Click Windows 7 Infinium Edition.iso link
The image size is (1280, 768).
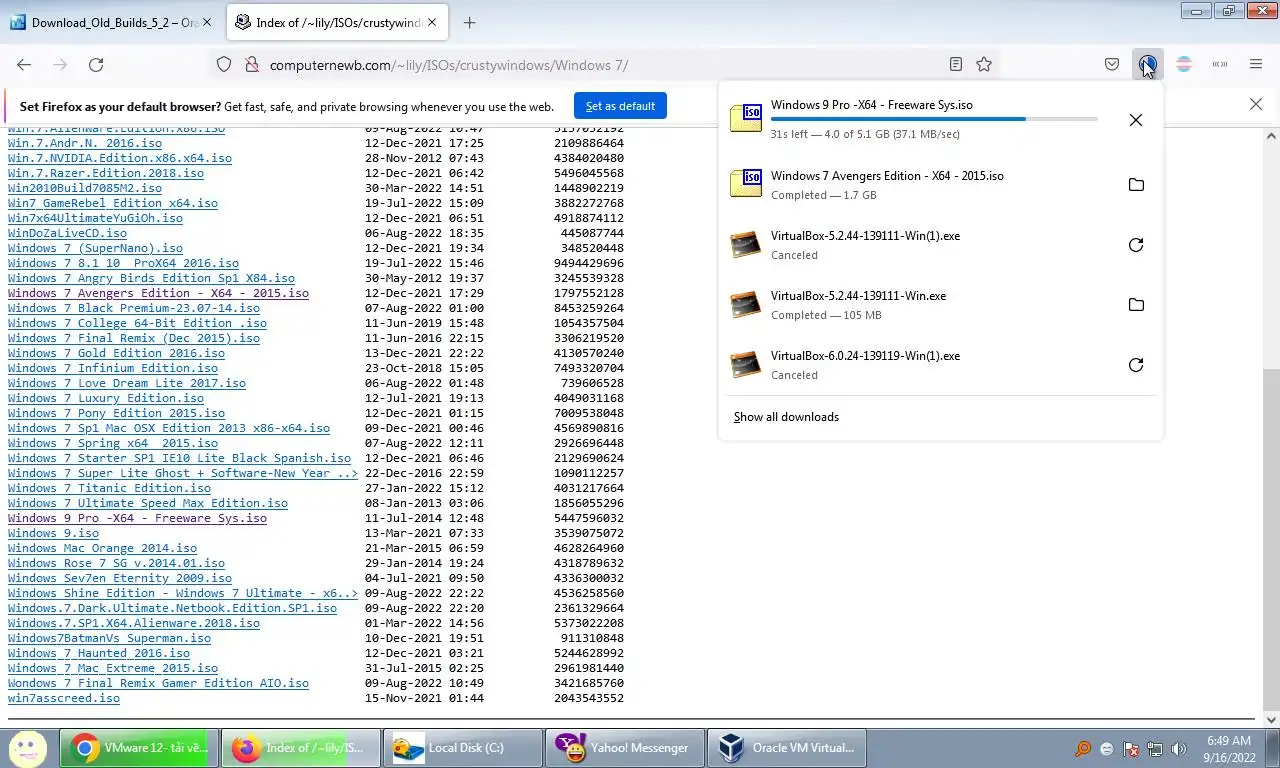(x=113, y=368)
